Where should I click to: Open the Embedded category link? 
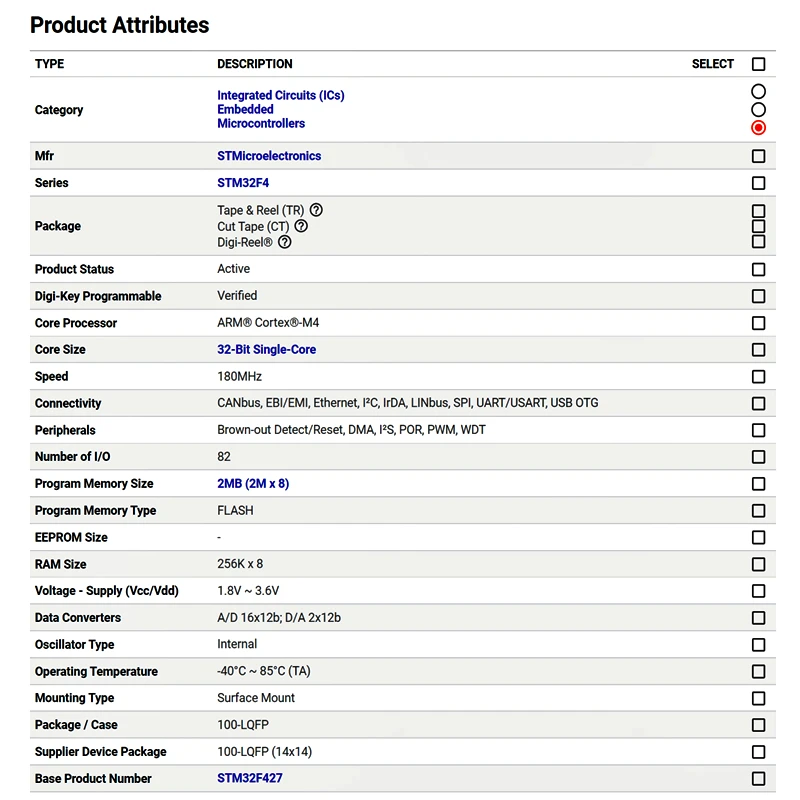pyautogui.click(x=245, y=109)
